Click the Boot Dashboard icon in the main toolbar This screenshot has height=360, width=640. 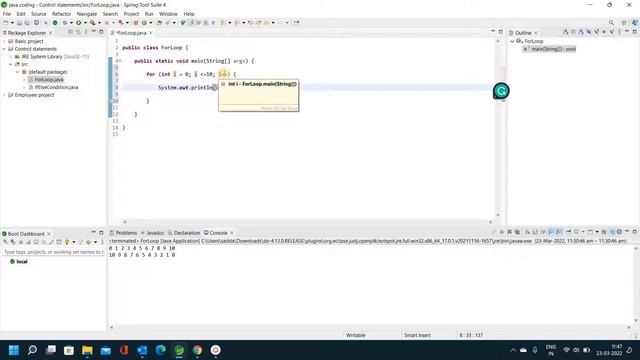(55, 23)
